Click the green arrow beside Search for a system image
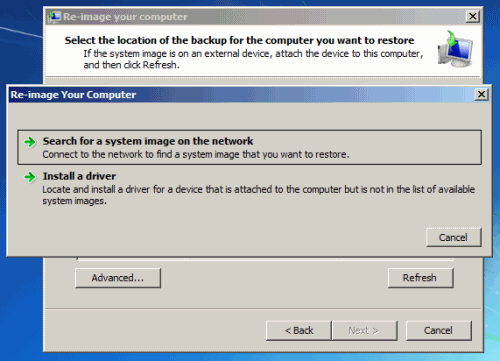Viewport: 500px width, 361px height. click(x=30, y=142)
